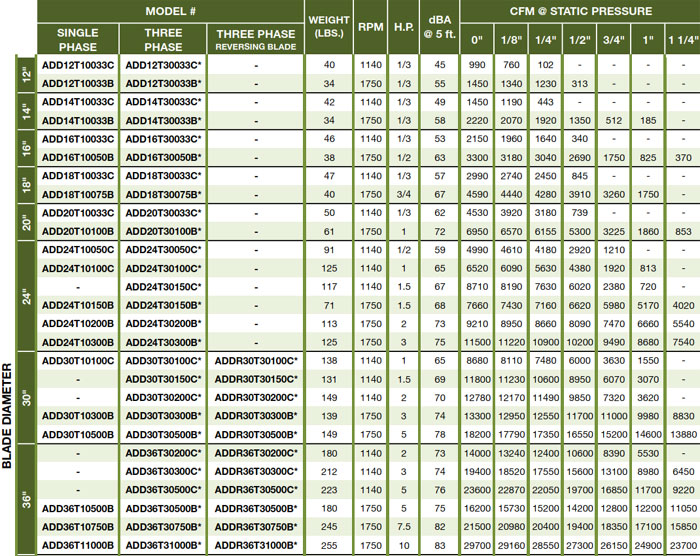Select model ADD24T10200B
700x556 pixels.
point(78,323)
